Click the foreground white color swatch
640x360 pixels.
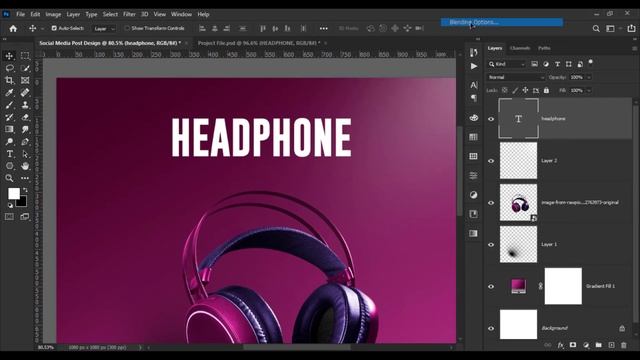[x=14, y=193]
